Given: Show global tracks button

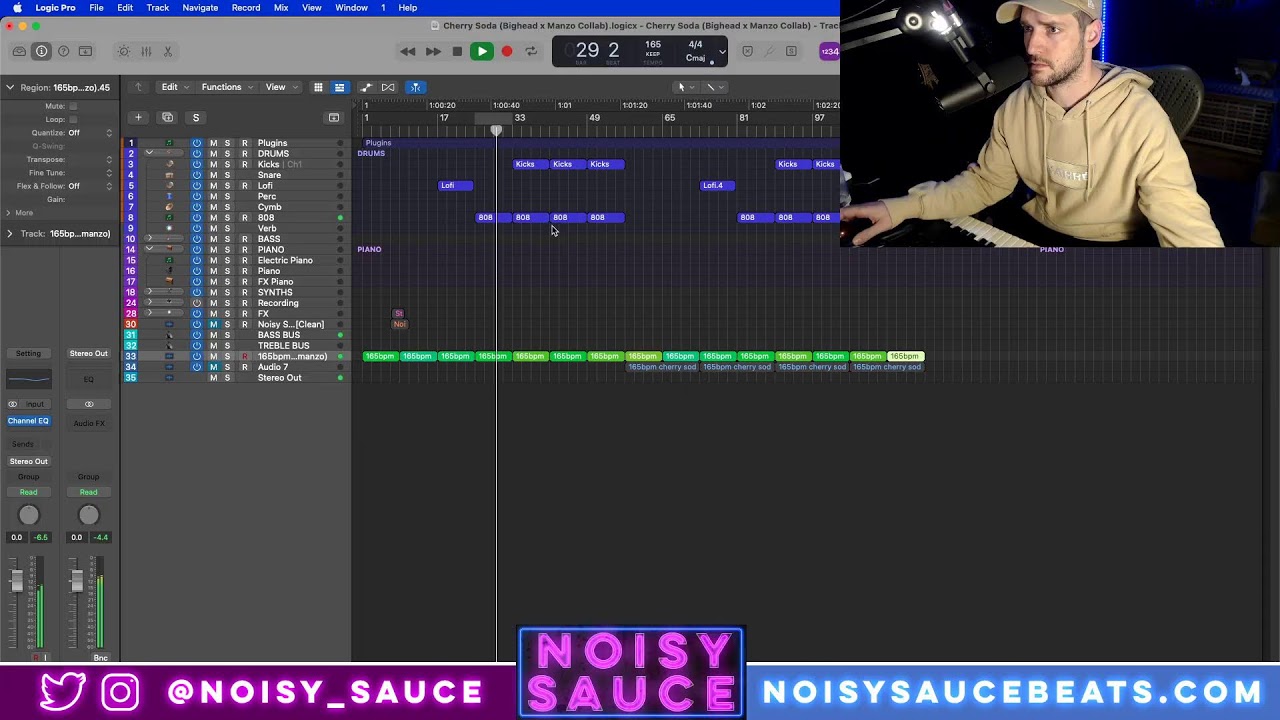Looking at the screenshot, I should [x=334, y=118].
